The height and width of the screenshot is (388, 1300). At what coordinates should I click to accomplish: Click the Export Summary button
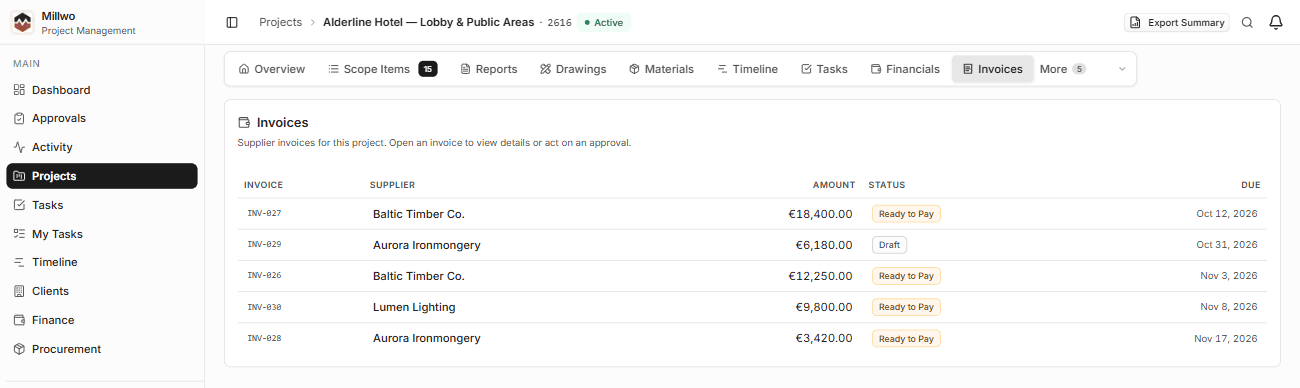coord(1177,23)
